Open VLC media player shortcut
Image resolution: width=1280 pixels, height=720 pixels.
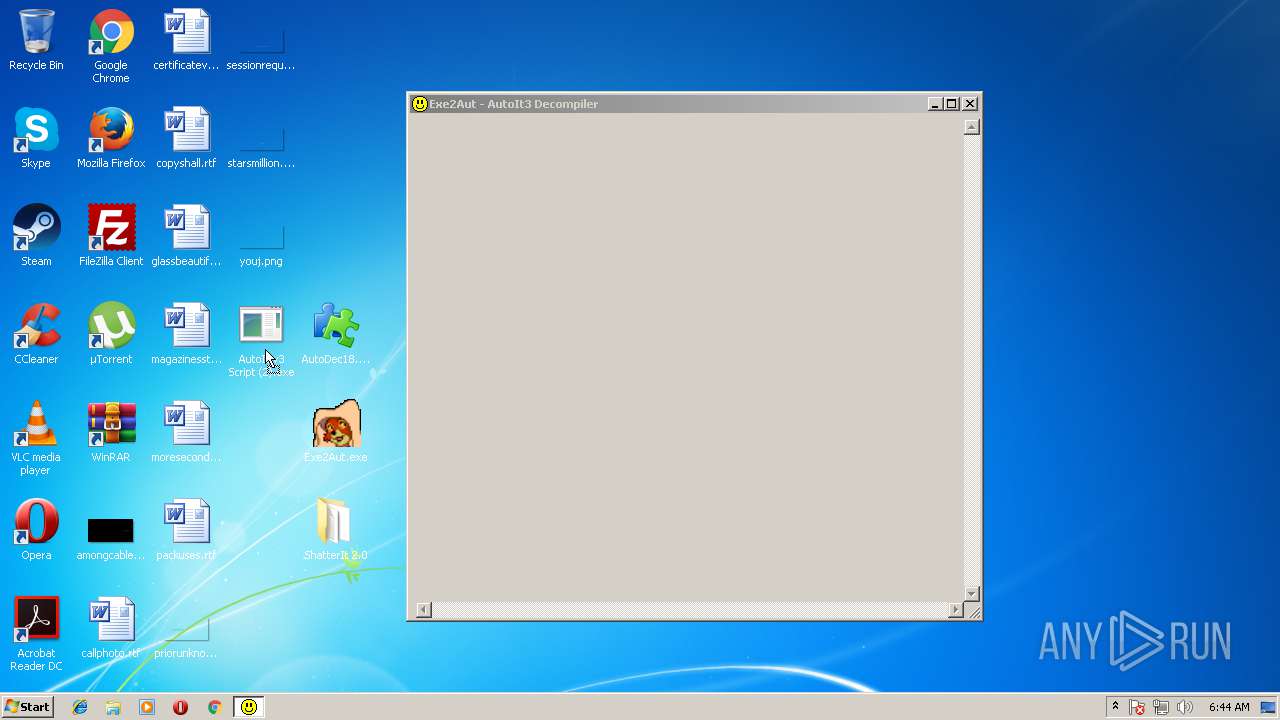(36, 438)
